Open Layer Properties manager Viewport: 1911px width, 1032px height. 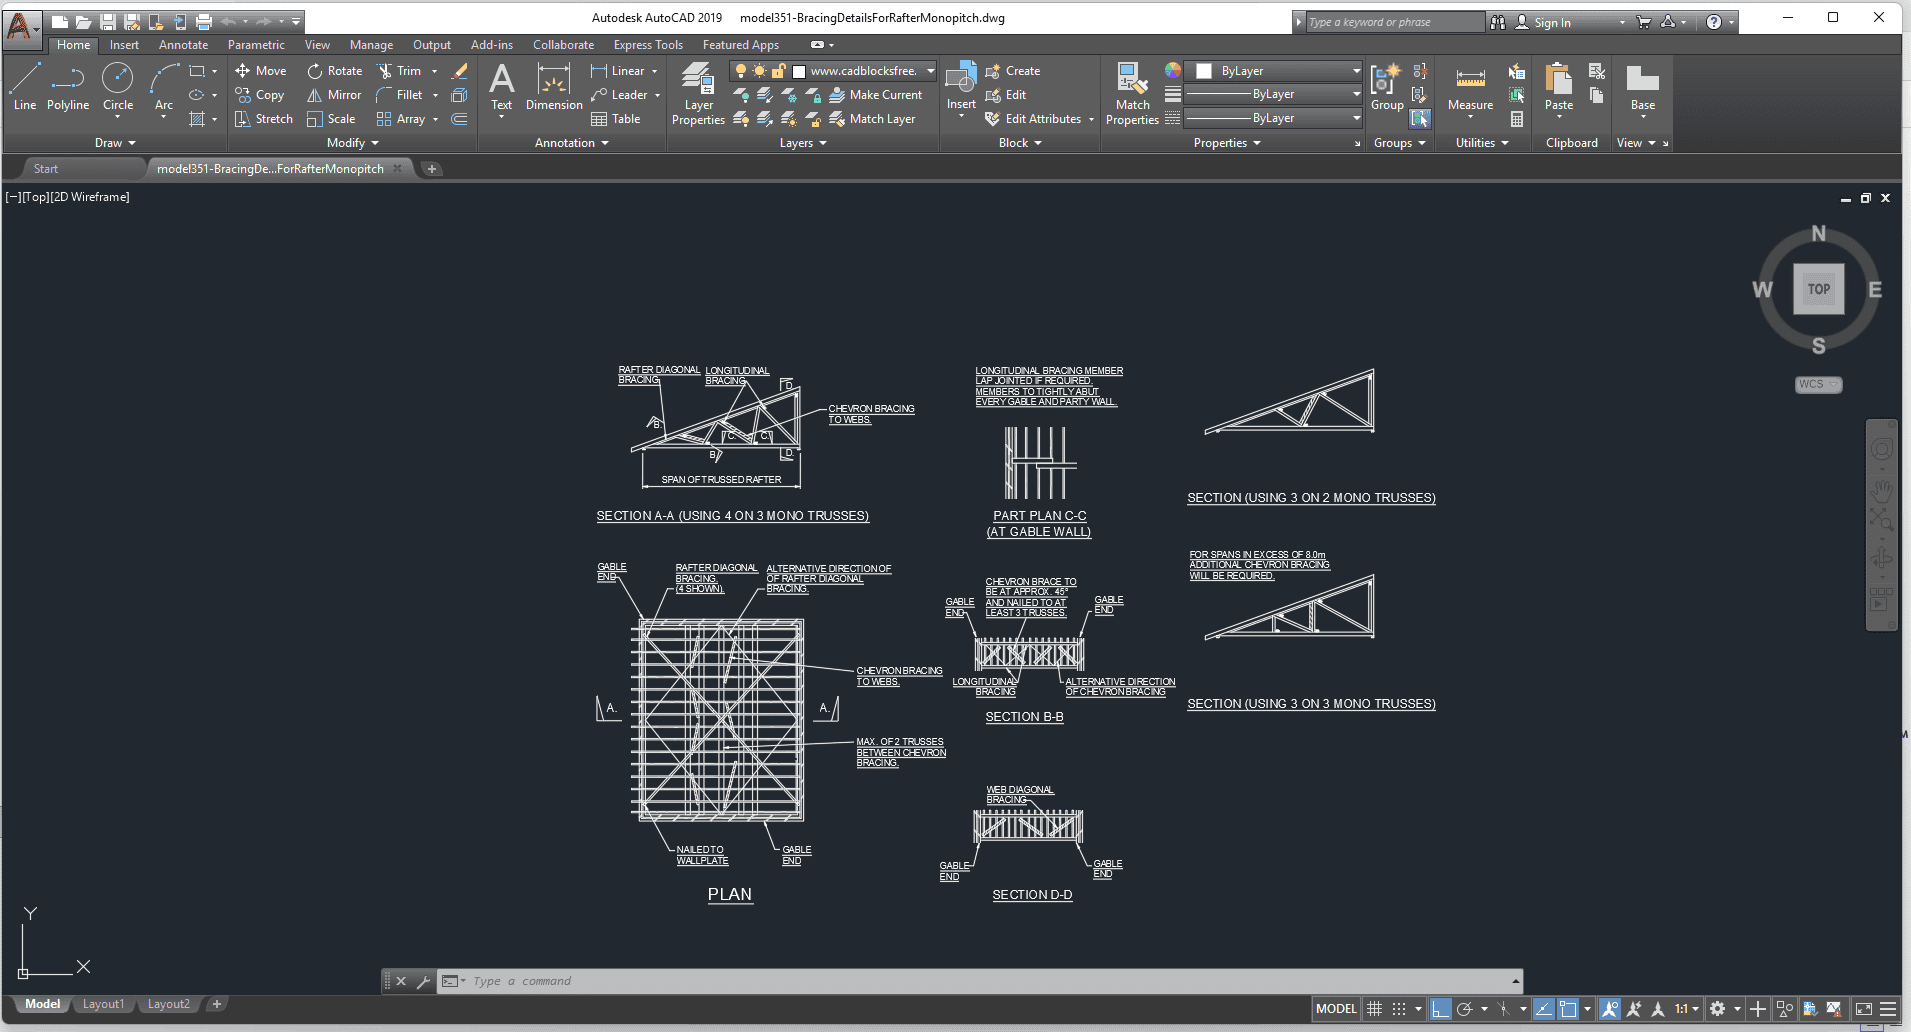[x=698, y=94]
